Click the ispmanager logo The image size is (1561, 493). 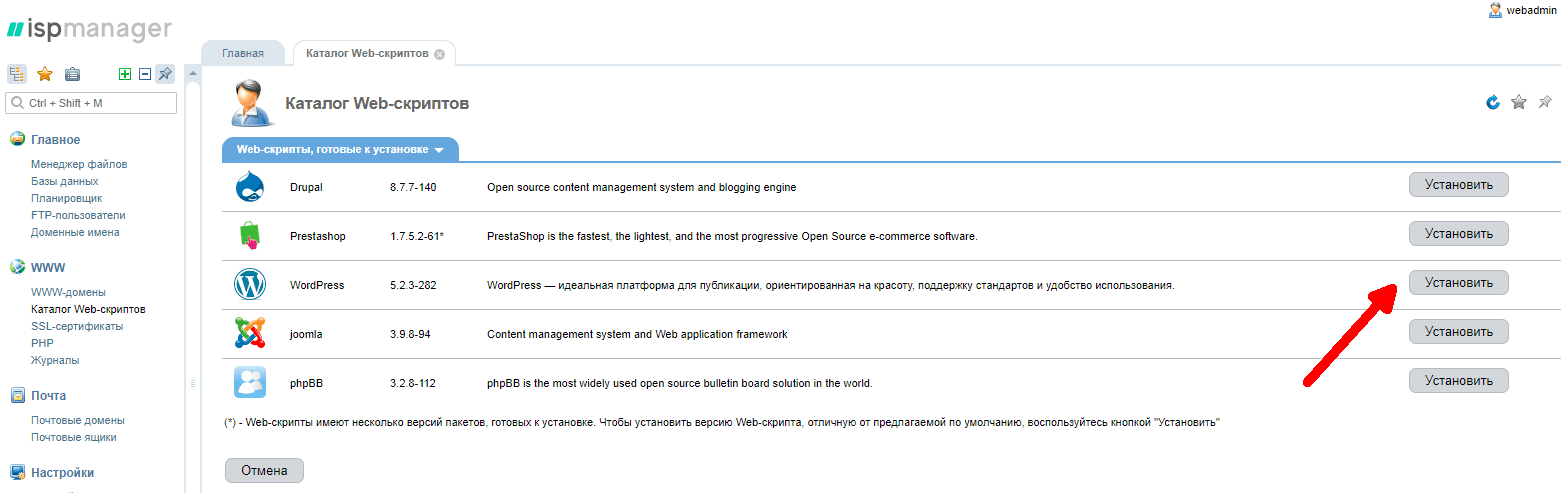[90, 30]
